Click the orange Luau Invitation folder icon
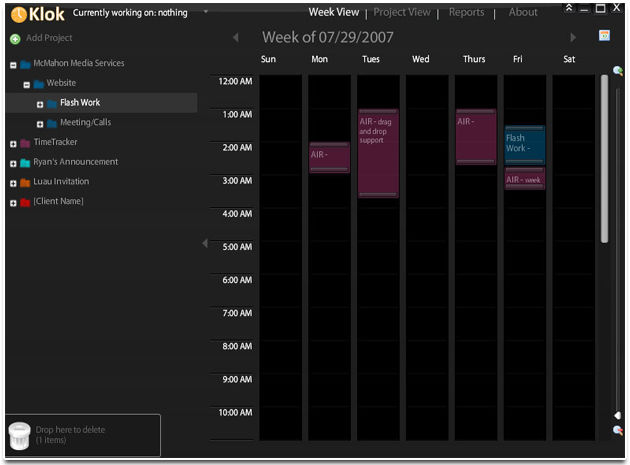 (x=25, y=182)
